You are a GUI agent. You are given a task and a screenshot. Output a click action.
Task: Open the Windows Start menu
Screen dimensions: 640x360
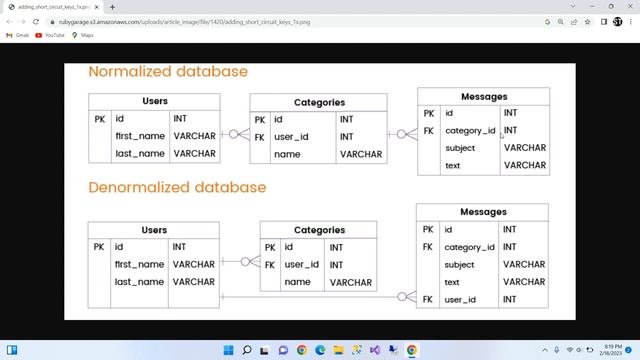(229, 350)
